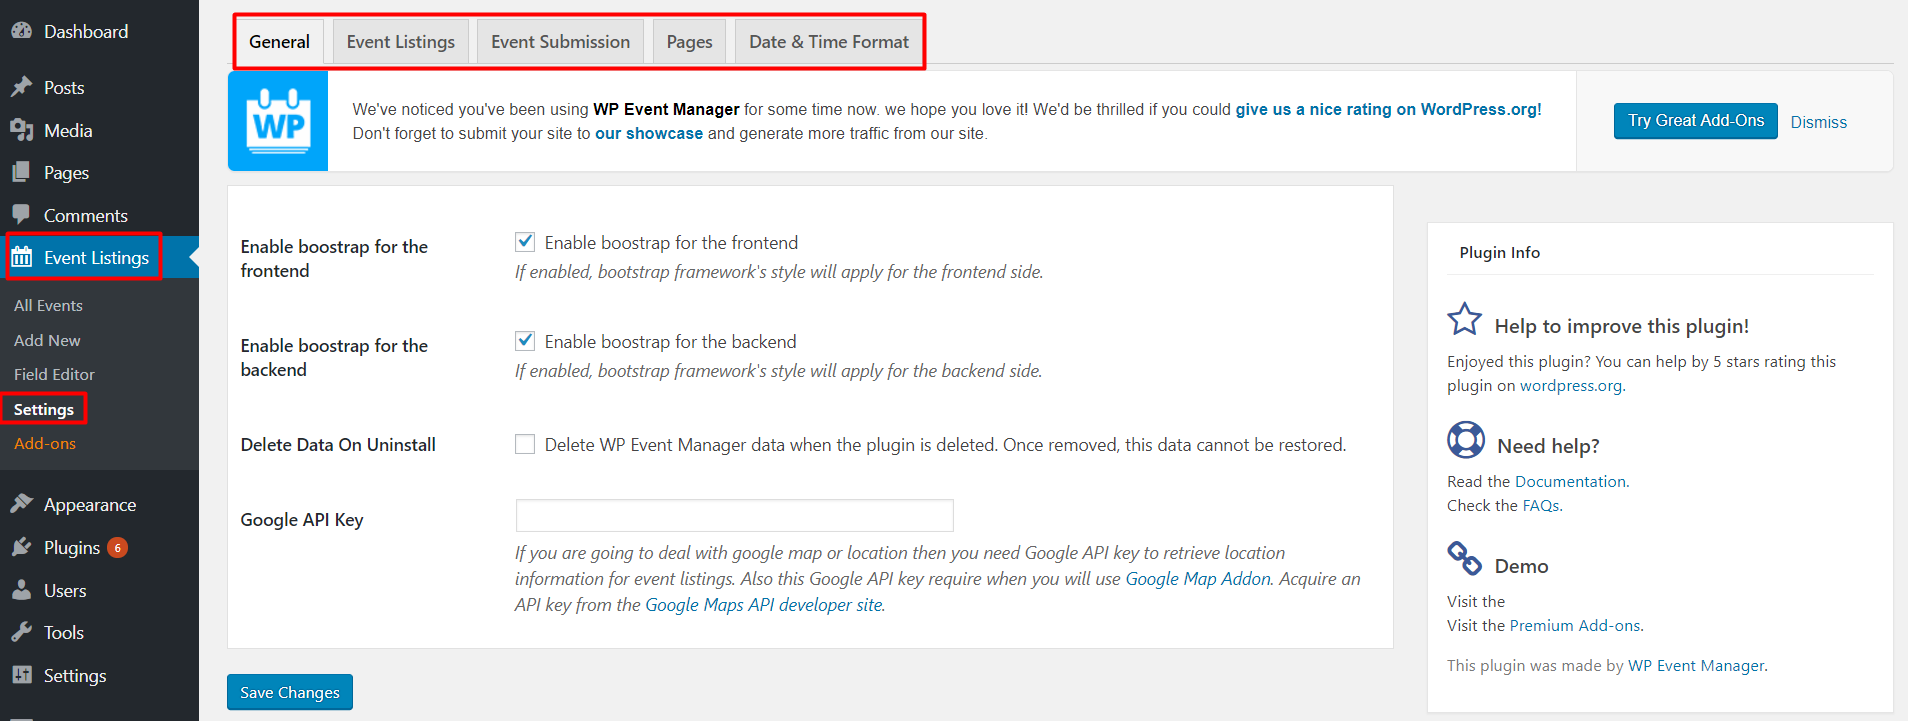Image resolution: width=1908 pixels, height=721 pixels.
Task: Click the Save Changes button
Action: [x=290, y=692]
